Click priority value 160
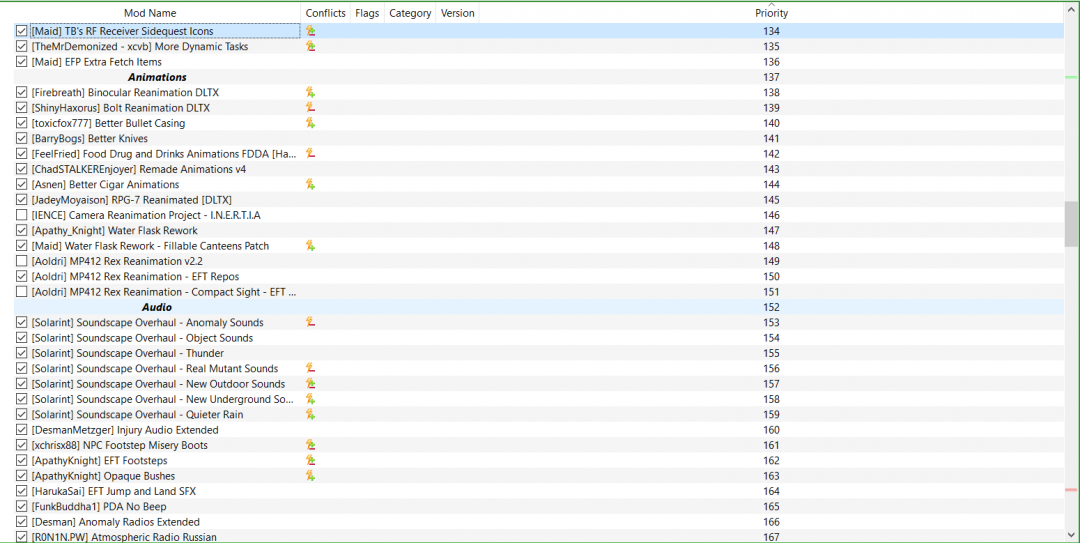This screenshot has height=543, width=1080. coord(771,430)
